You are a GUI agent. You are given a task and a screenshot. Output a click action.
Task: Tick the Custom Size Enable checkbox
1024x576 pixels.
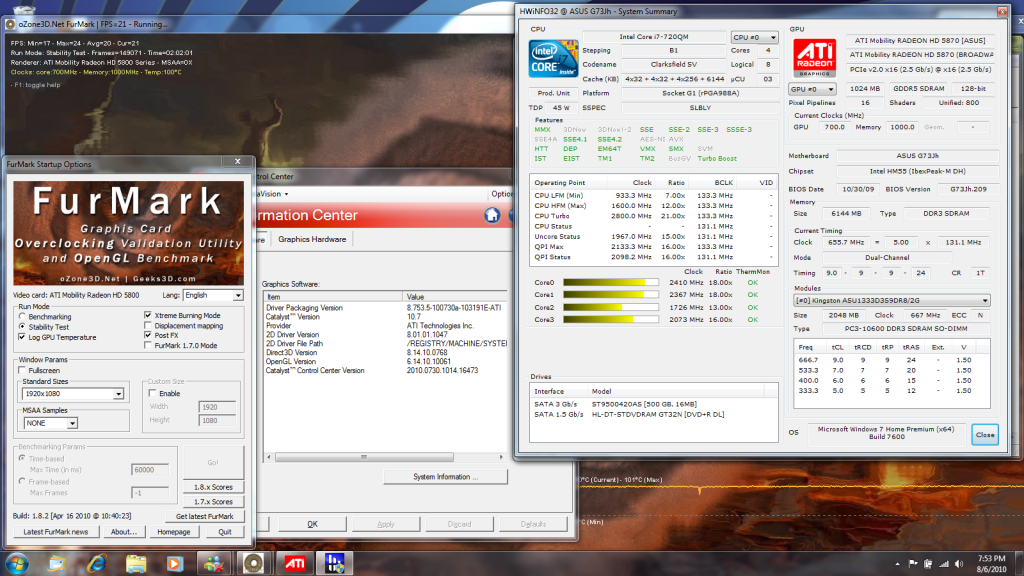click(x=153, y=393)
